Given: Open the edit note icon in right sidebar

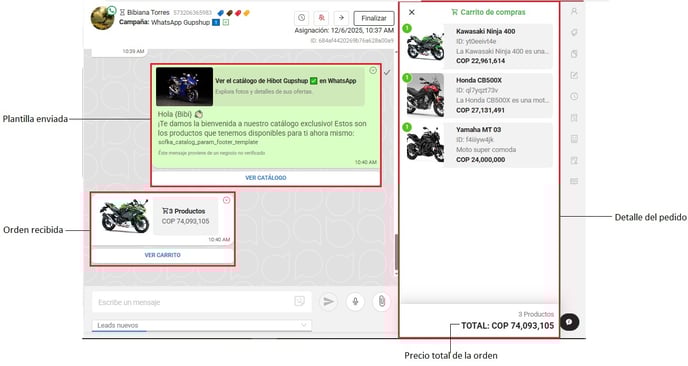Looking at the screenshot, I should coord(574,75).
